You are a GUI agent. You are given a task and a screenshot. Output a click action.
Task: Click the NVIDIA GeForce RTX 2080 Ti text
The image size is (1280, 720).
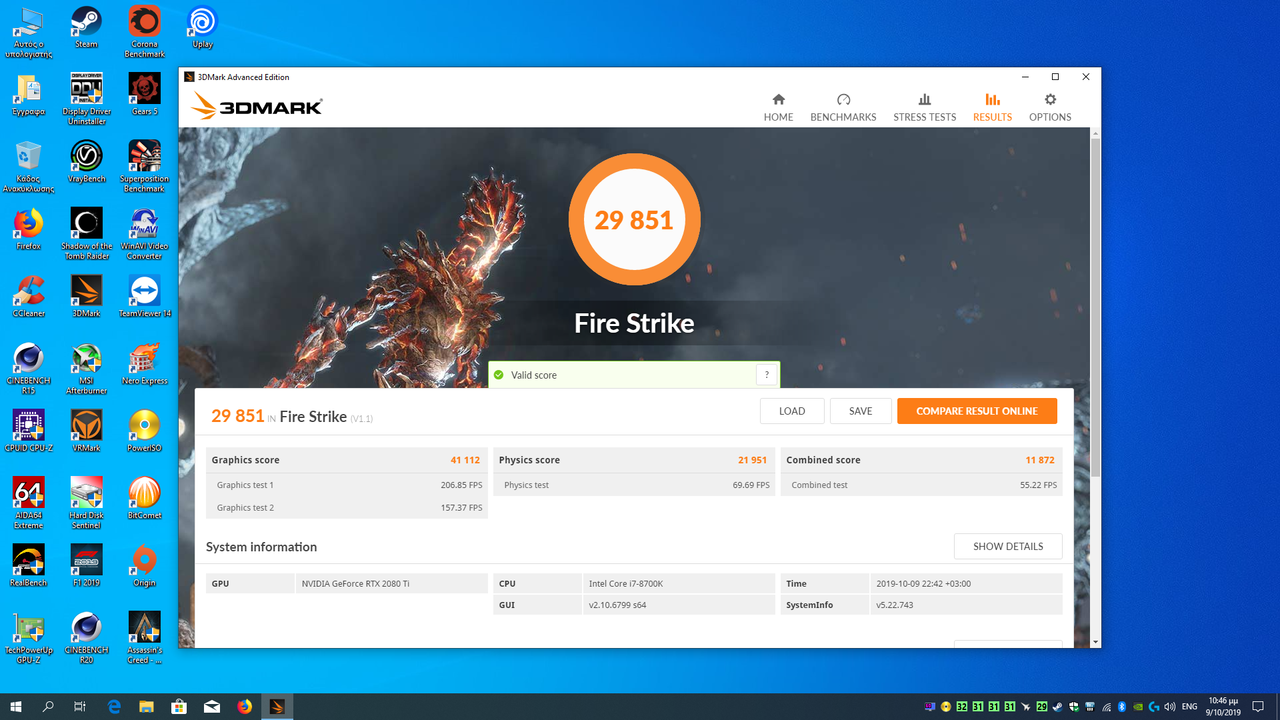[355, 584]
